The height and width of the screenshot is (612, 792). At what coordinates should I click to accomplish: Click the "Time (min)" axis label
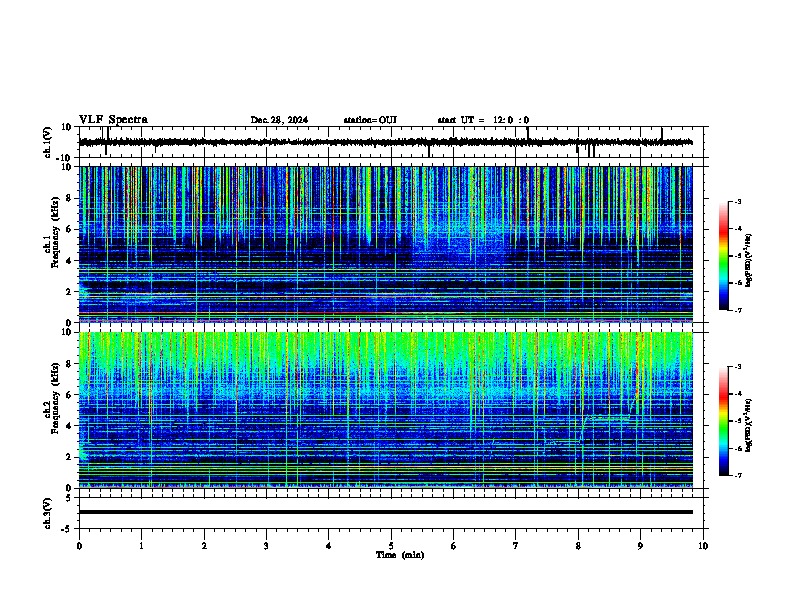coord(400,555)
